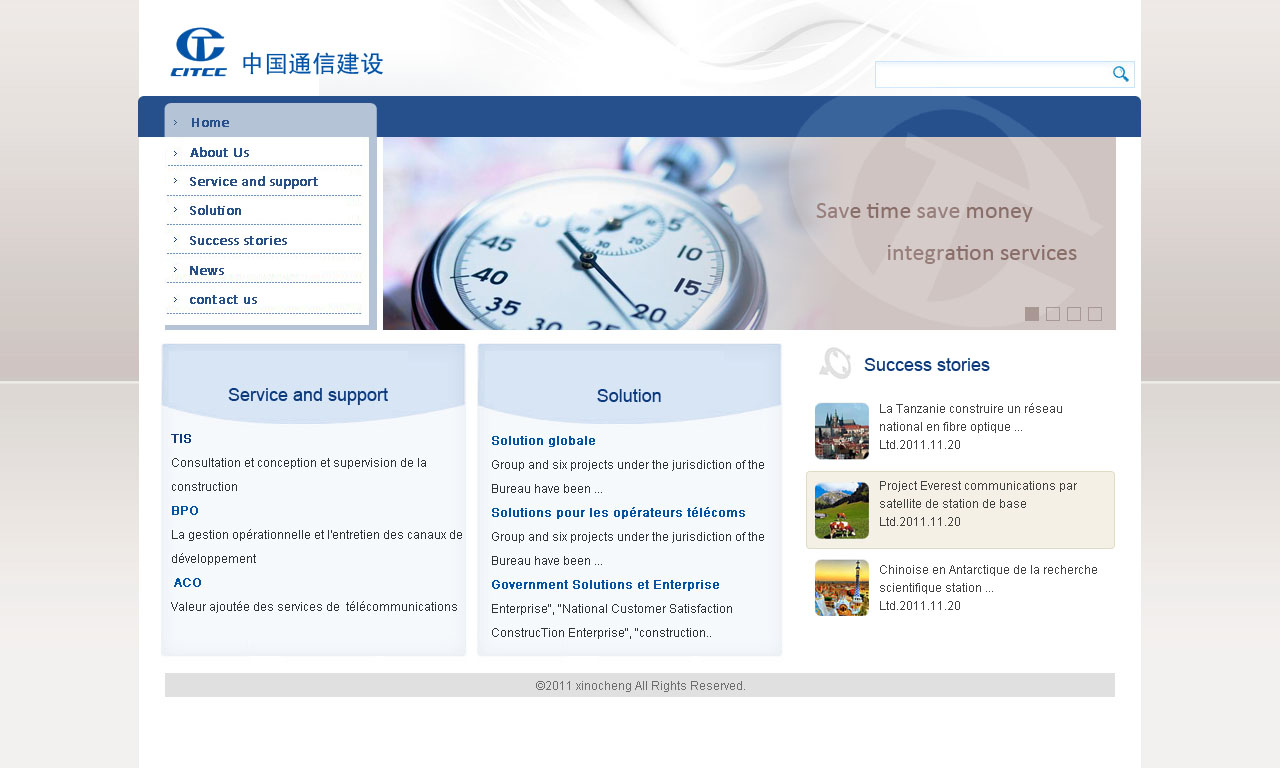This screenshot has width=1280, height=768.
Task: Click Save time save money banner text
Action: pyautogui.click(x=924, y=211)
